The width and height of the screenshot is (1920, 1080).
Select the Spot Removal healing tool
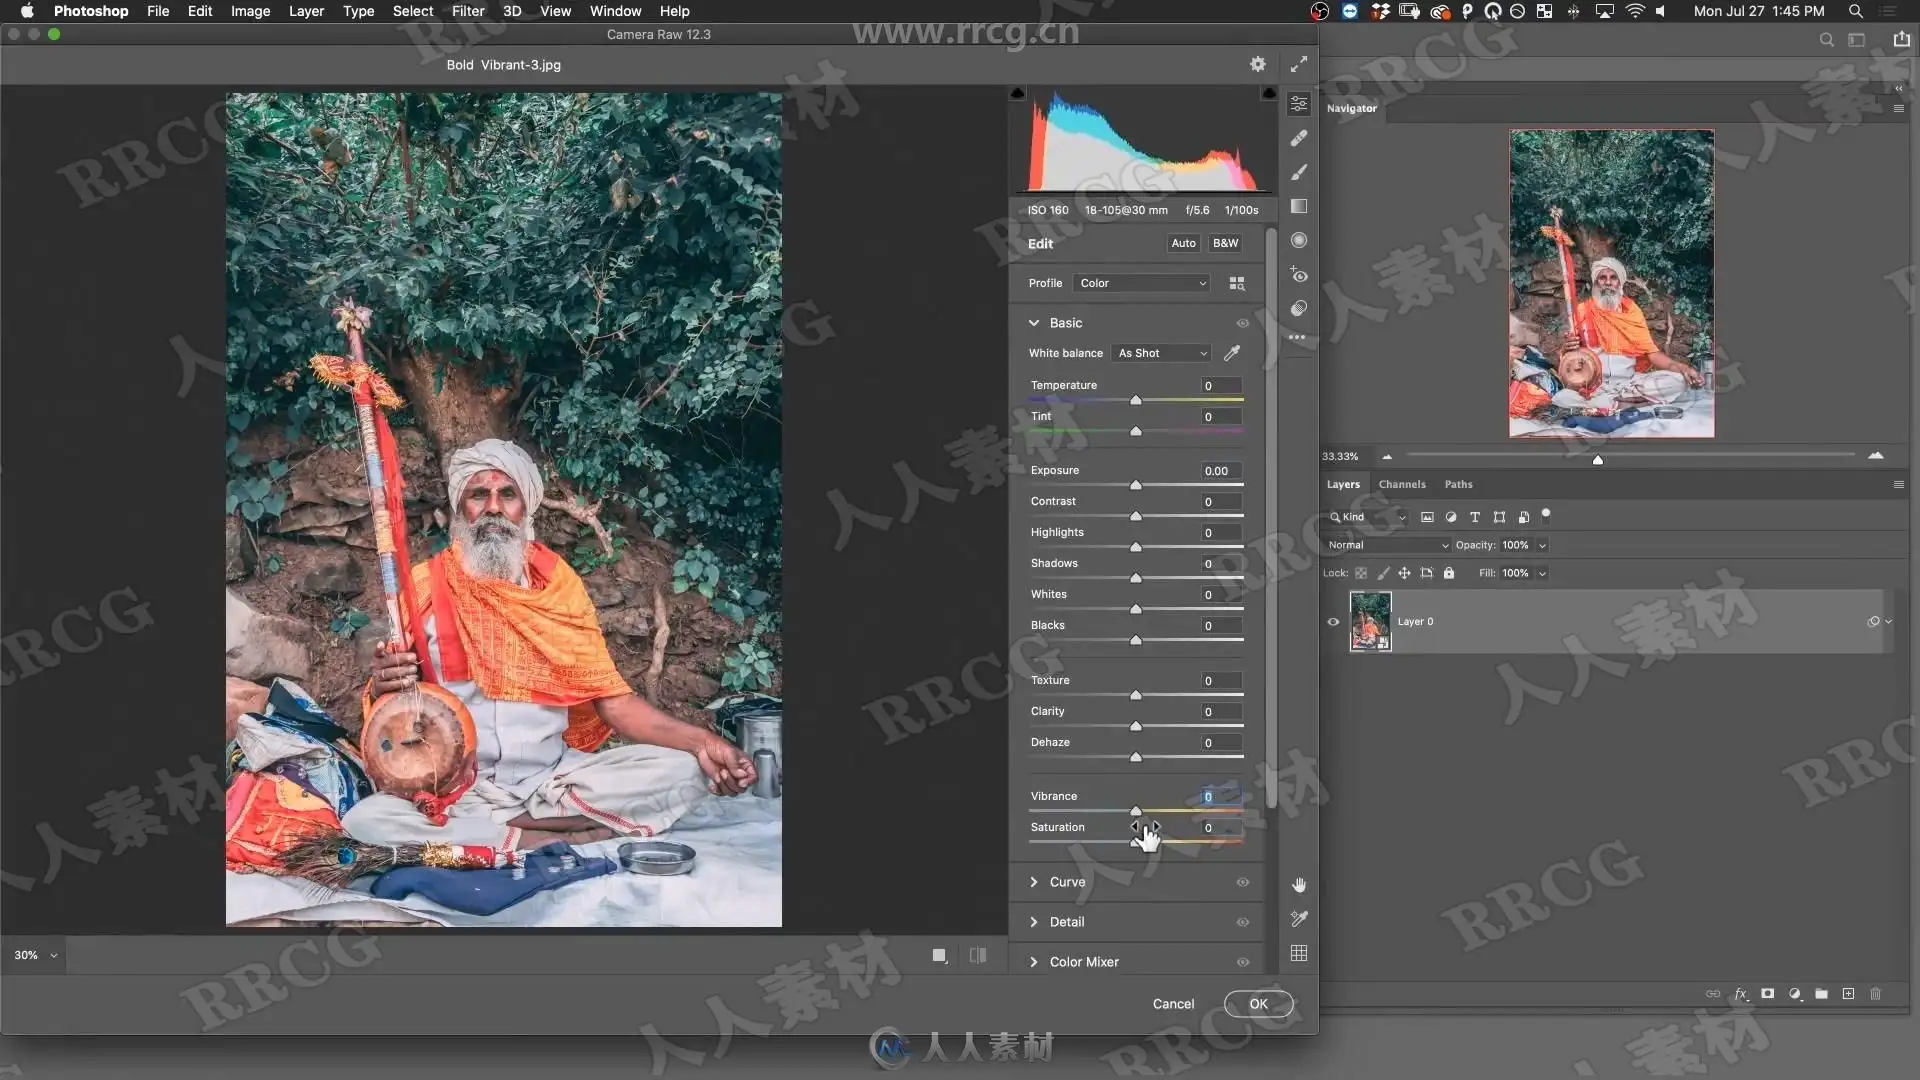[1299, 138]
